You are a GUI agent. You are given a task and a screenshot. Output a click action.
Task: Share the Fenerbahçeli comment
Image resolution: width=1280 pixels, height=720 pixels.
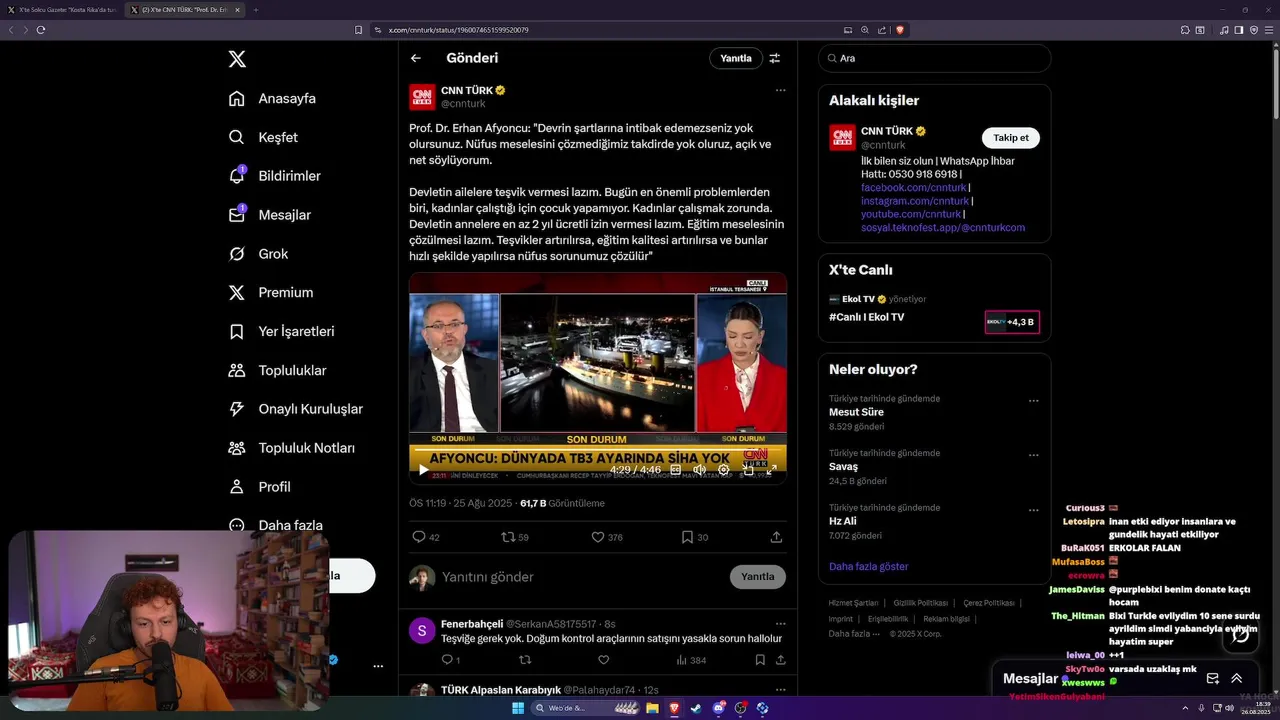780,660
